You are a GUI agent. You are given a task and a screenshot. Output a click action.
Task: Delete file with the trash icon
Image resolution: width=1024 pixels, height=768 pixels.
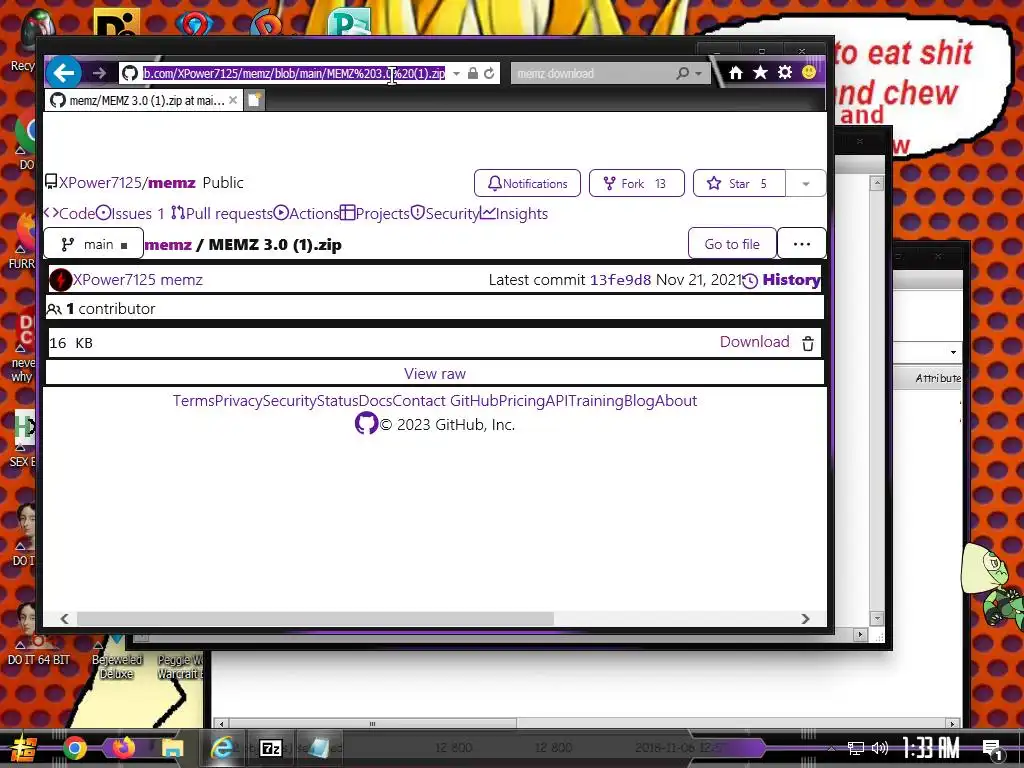pyautogui.click(x=808, y=344)
